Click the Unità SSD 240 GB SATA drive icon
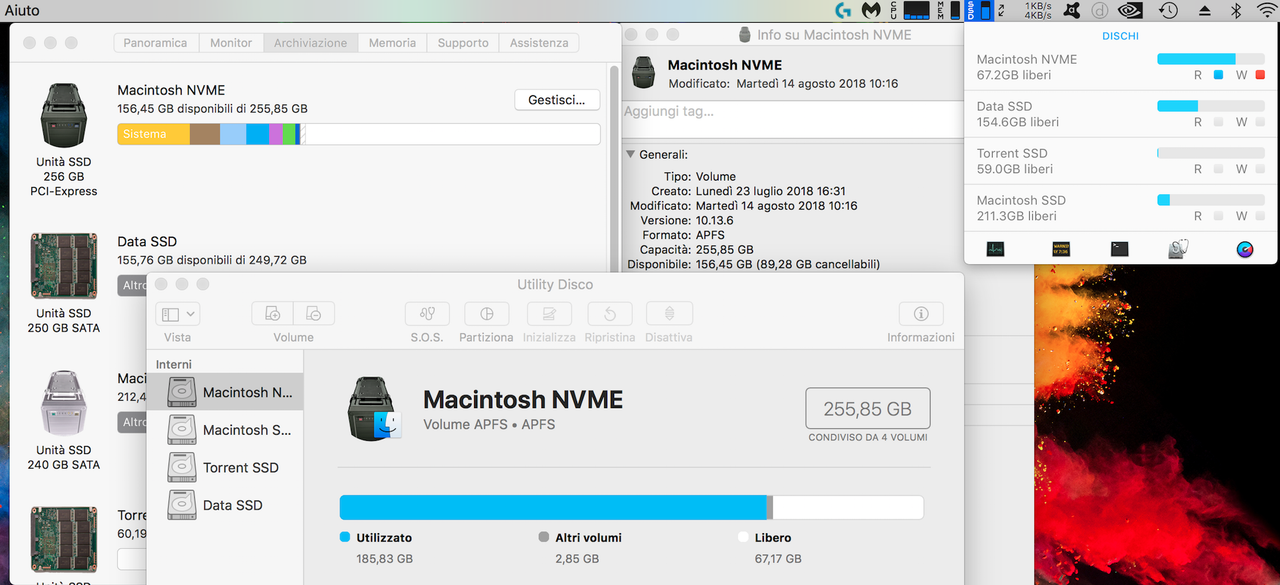This screenshot has width=1280, height=585. (x=64, y=404)
